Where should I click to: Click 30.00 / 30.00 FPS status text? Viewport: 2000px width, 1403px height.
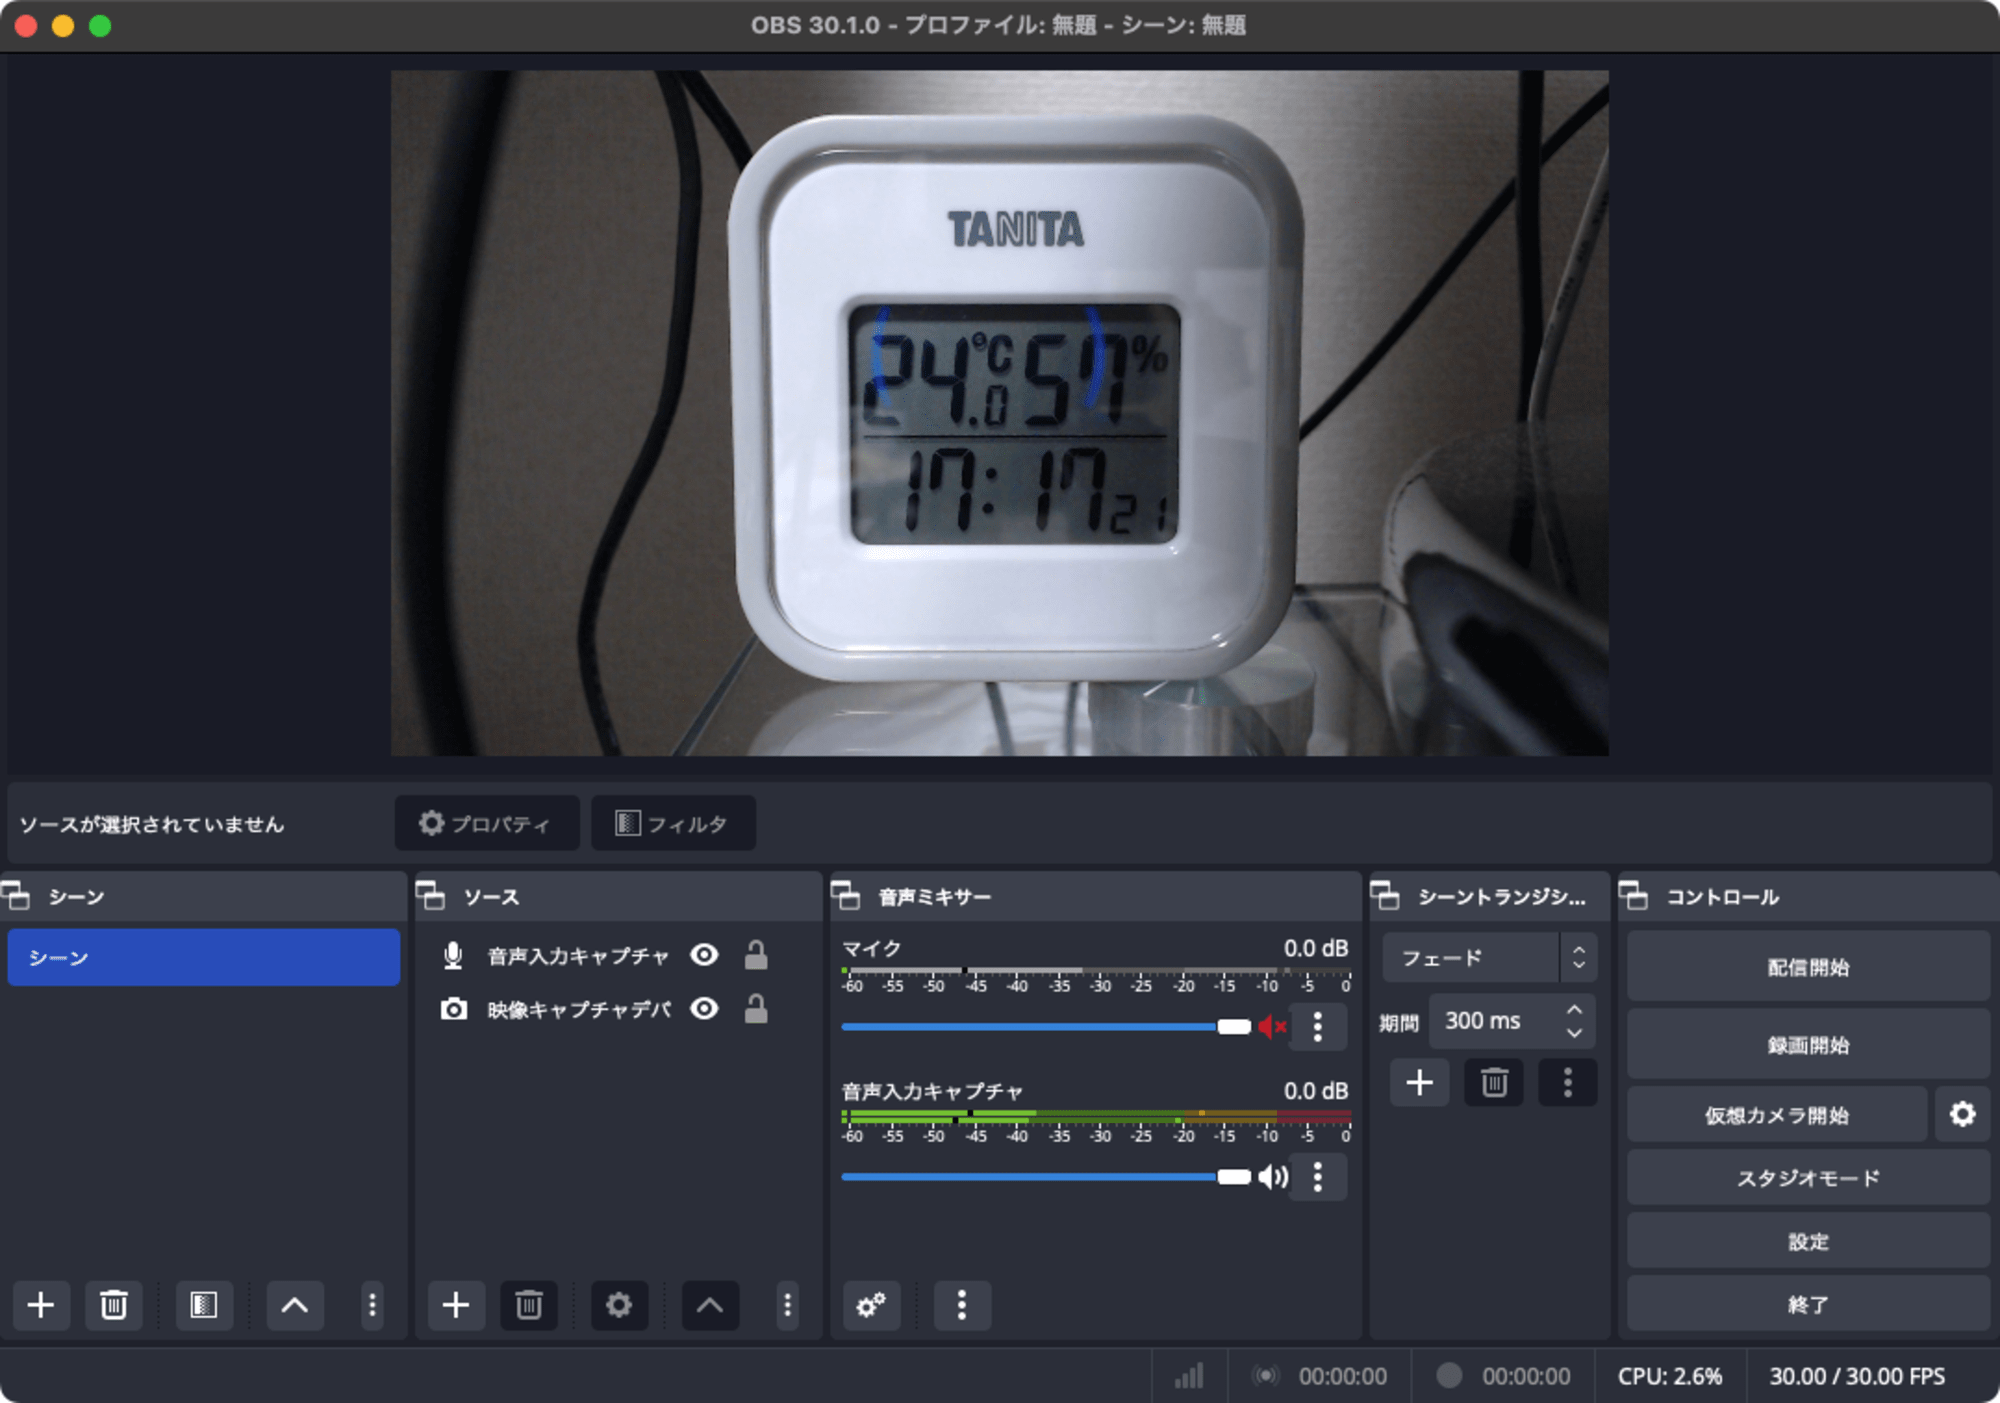(1857, 1376)
